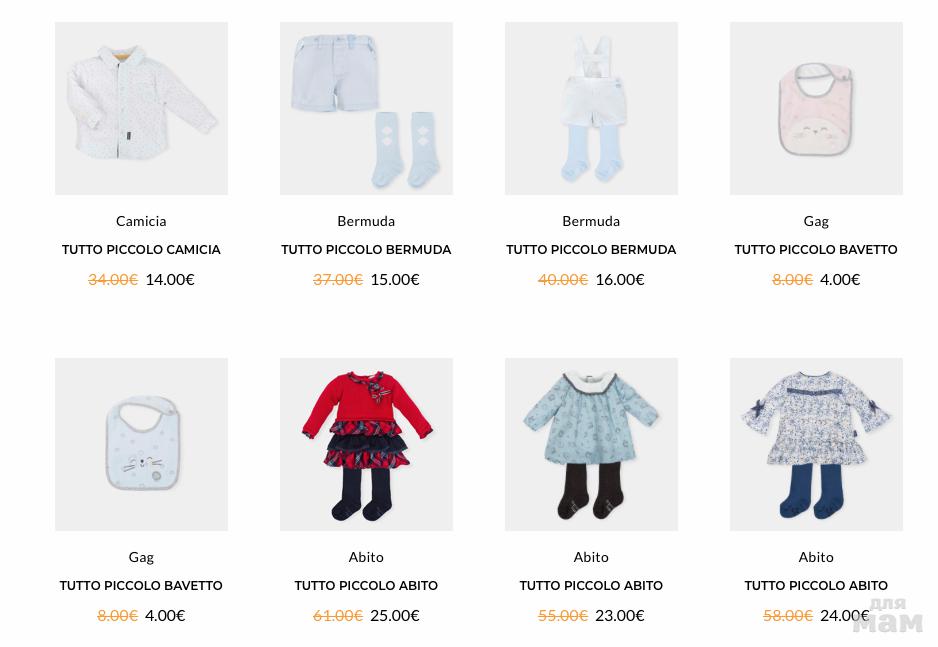Open the red ruffled dress image
This screenshot has width=938, height=647.
[366, 444]
